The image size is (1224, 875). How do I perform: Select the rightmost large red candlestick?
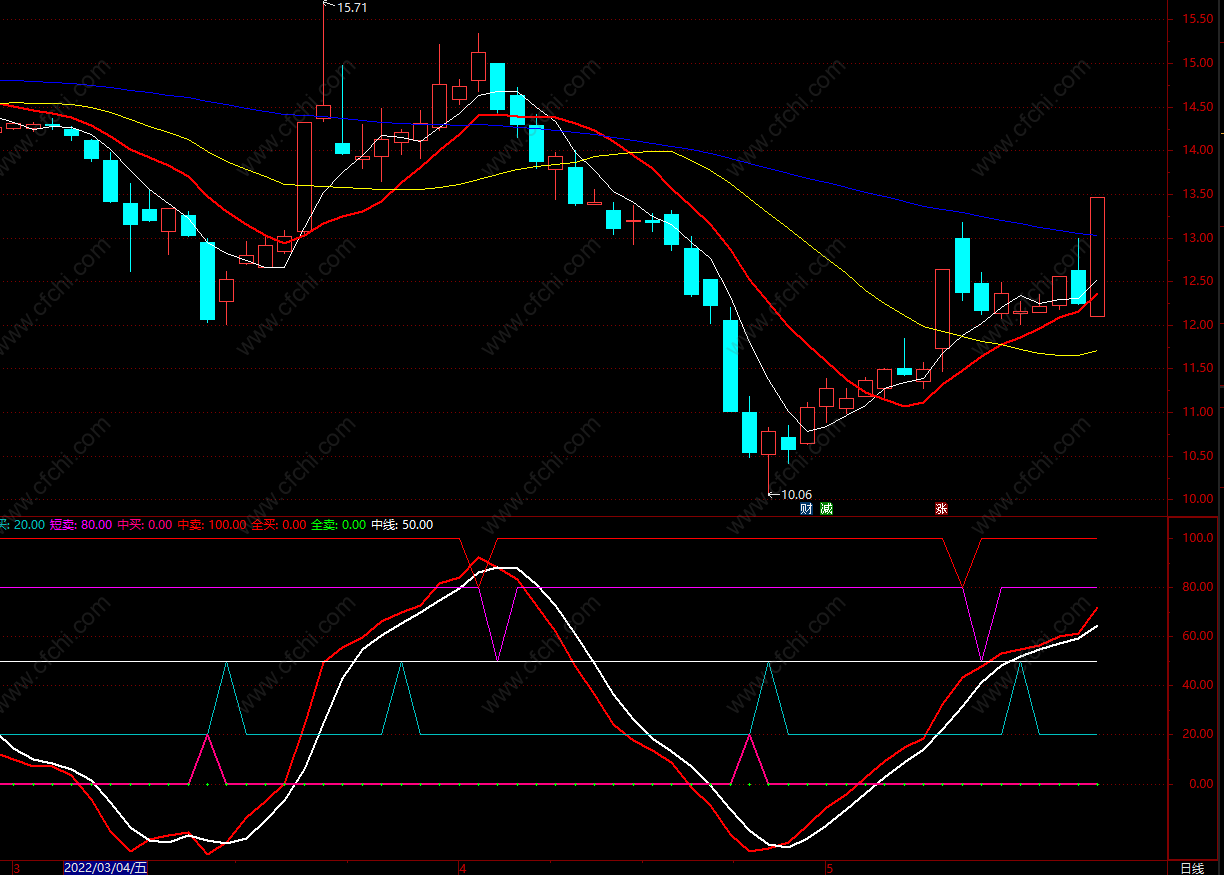click(x=1097, y=257)
